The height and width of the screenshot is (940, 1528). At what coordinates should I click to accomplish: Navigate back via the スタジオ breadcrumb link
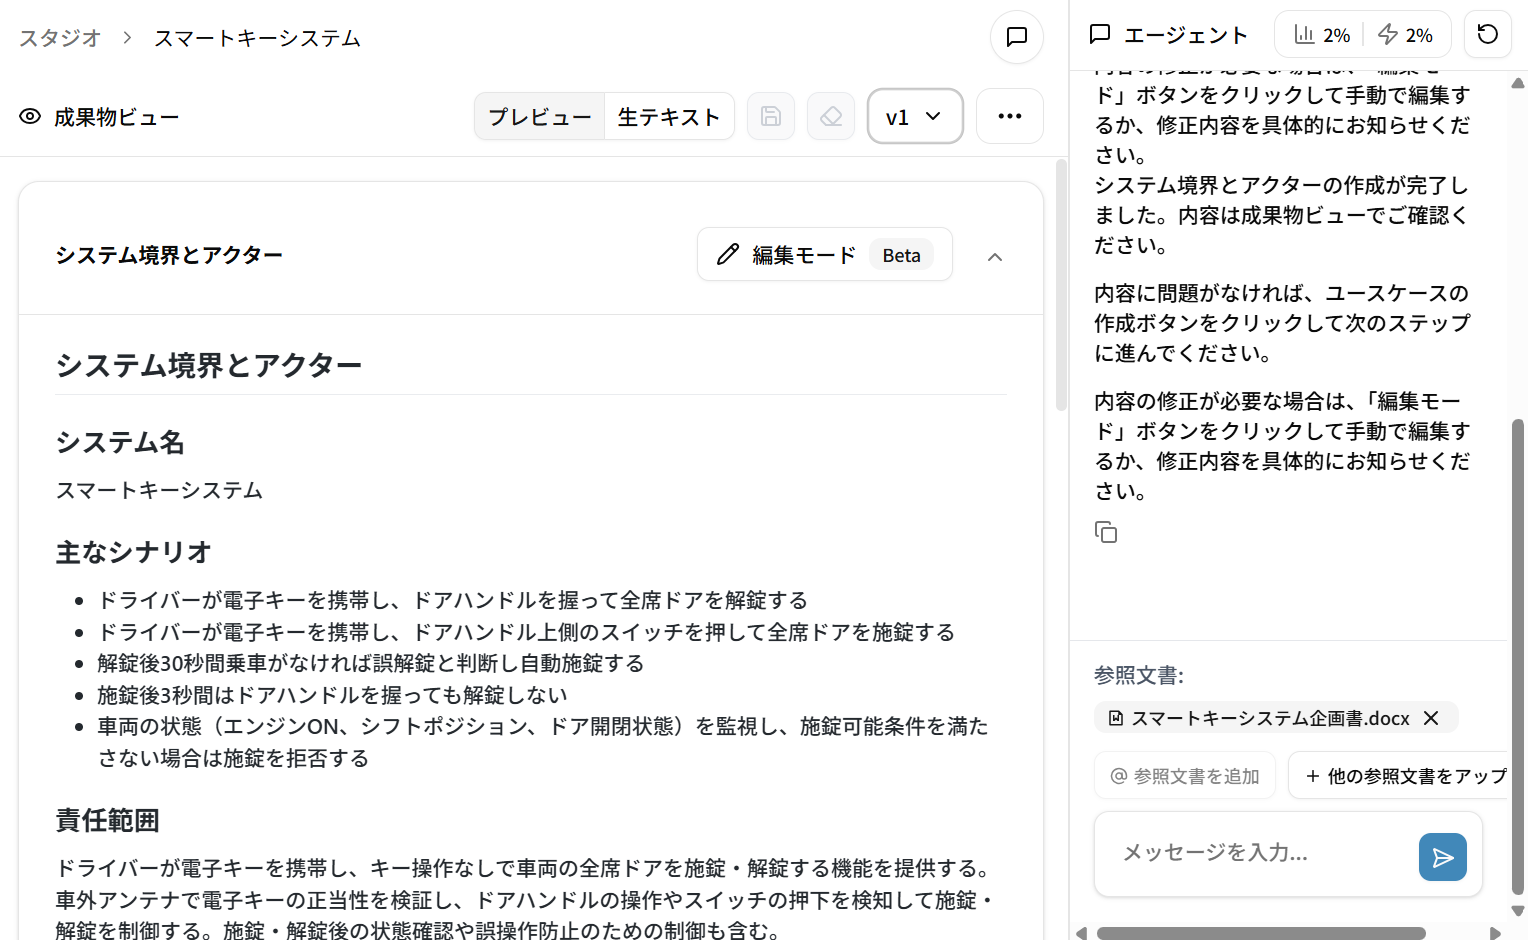pyautogui.click(x=59, y=37)
